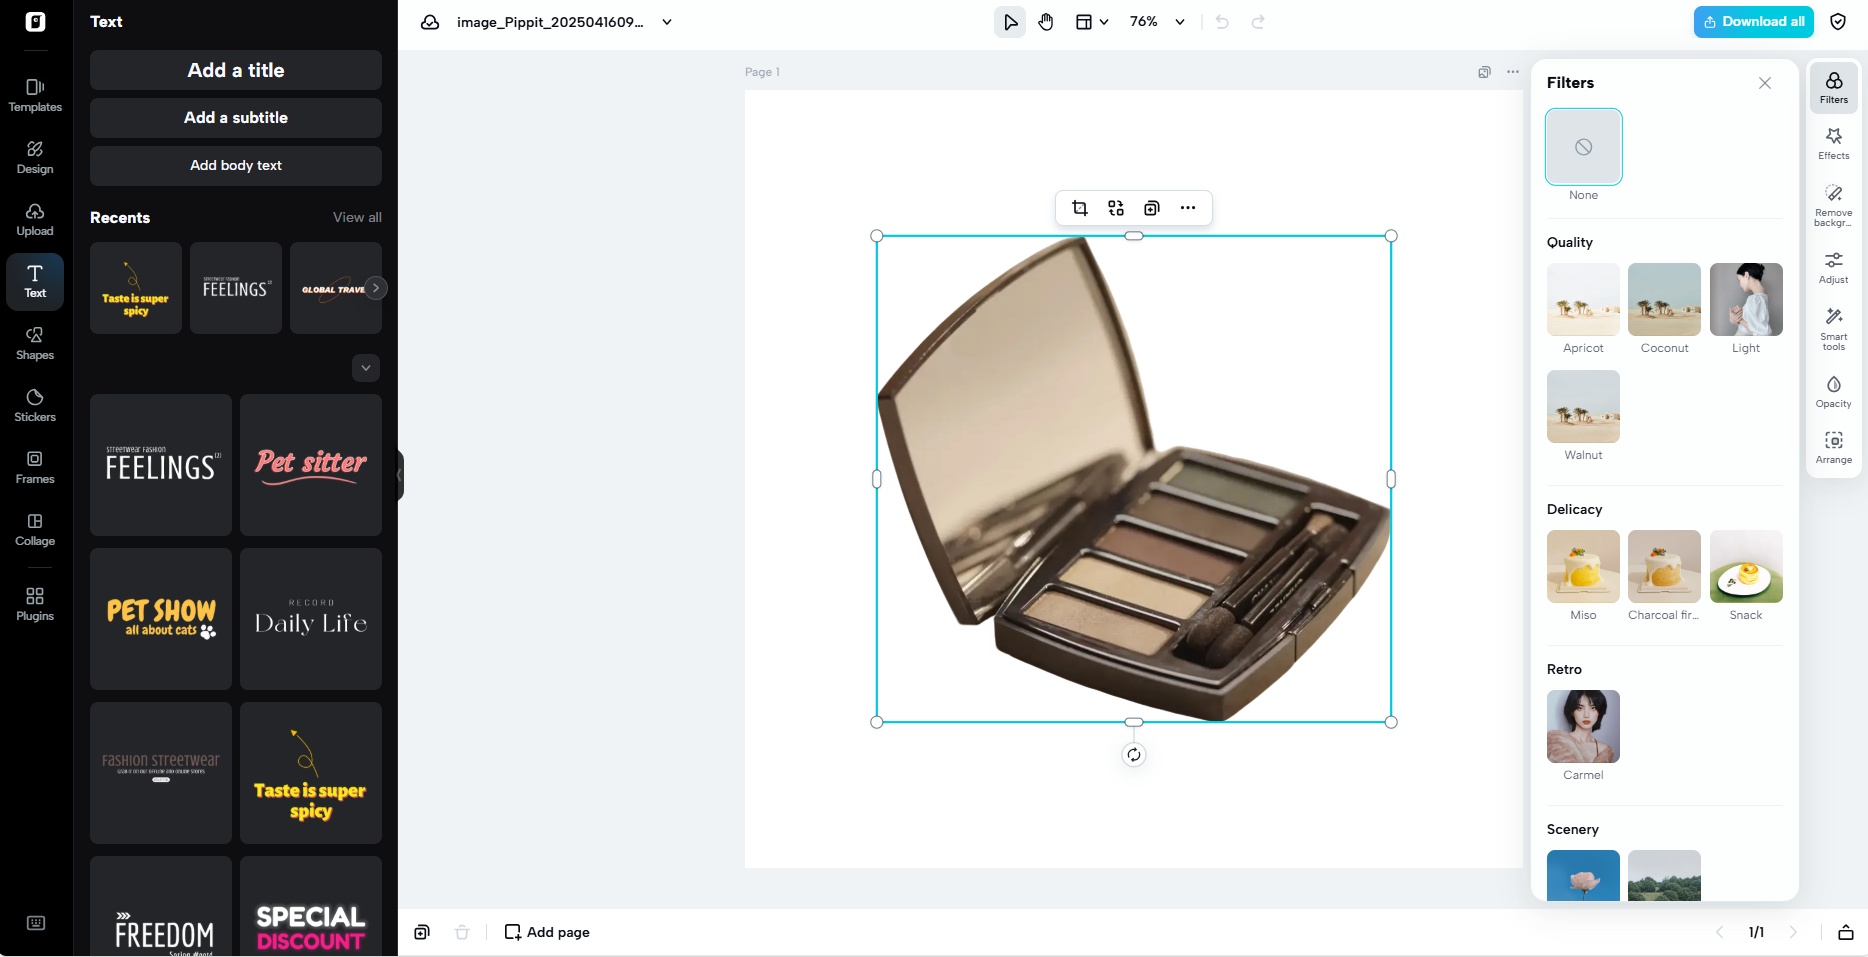1868x957 pixels.
Task: Apply the Light filter
Action: tap(1746, 299)
